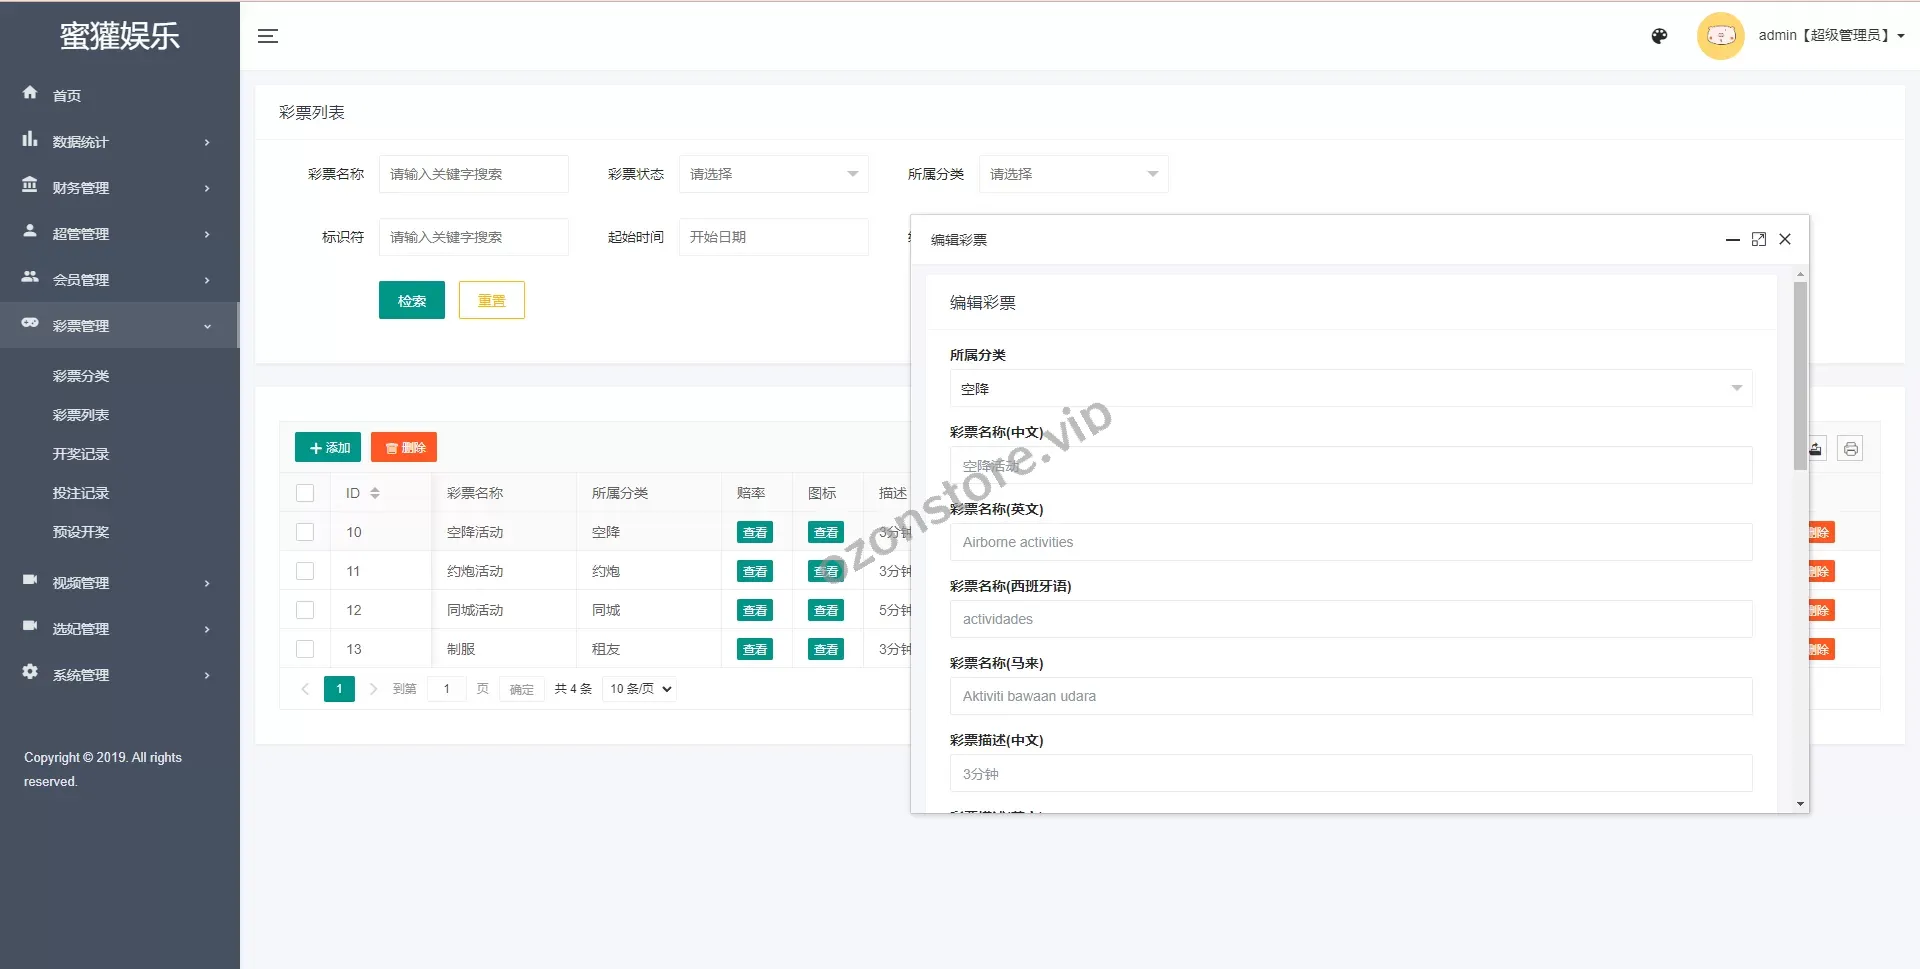Click the next page arrow in pagination
This screenshot has width=1920, height=969.
373,689
